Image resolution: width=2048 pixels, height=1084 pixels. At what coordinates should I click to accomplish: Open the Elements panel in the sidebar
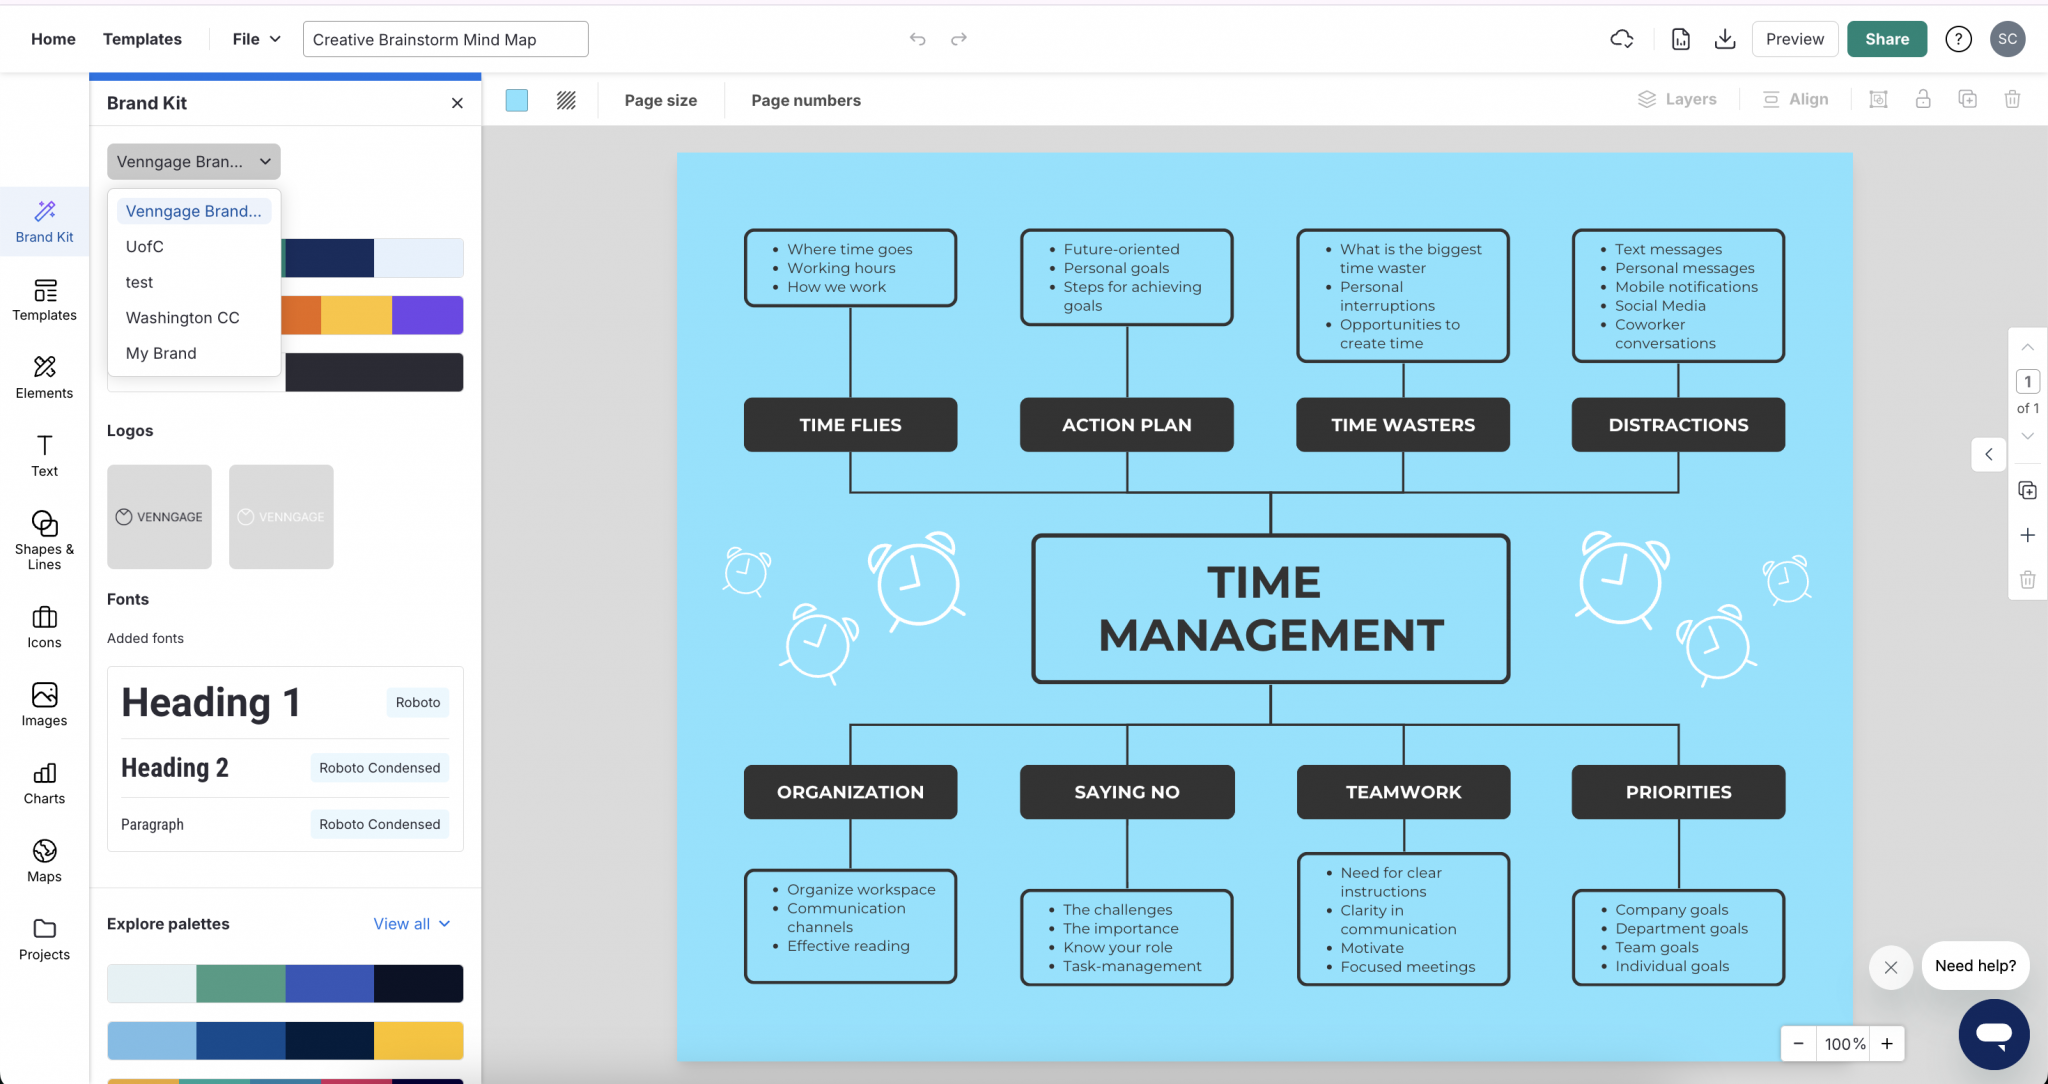[43, 378]
